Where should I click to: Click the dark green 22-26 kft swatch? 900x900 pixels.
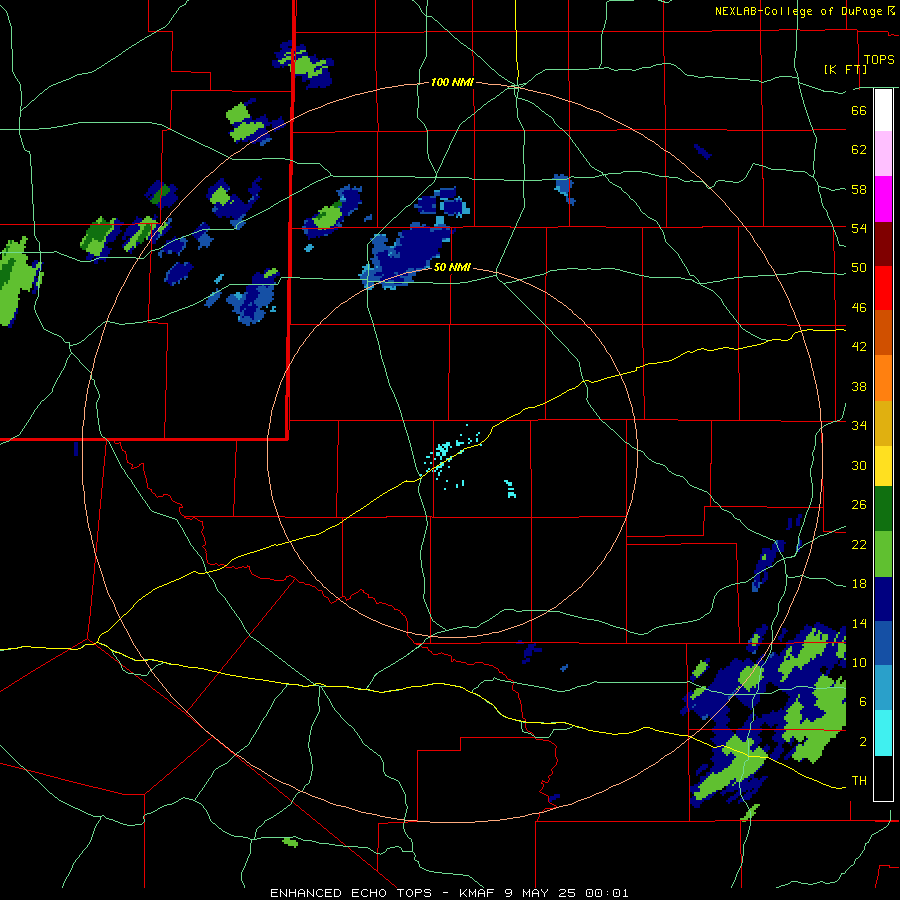tap(883, 509)
